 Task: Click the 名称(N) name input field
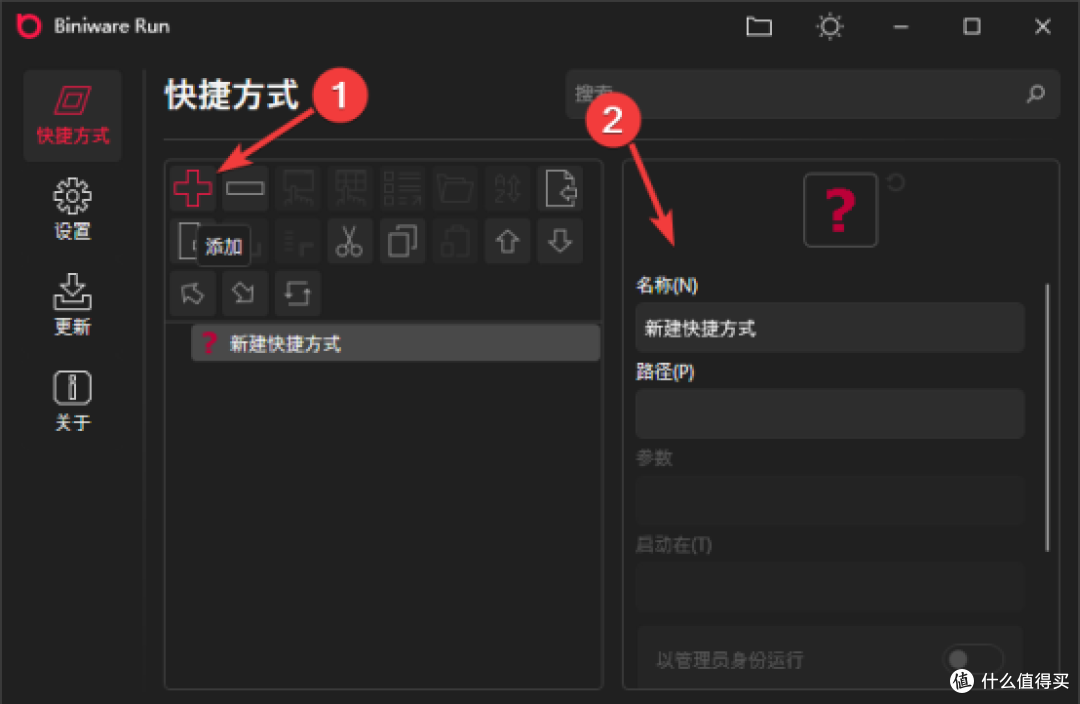(830, 328)
